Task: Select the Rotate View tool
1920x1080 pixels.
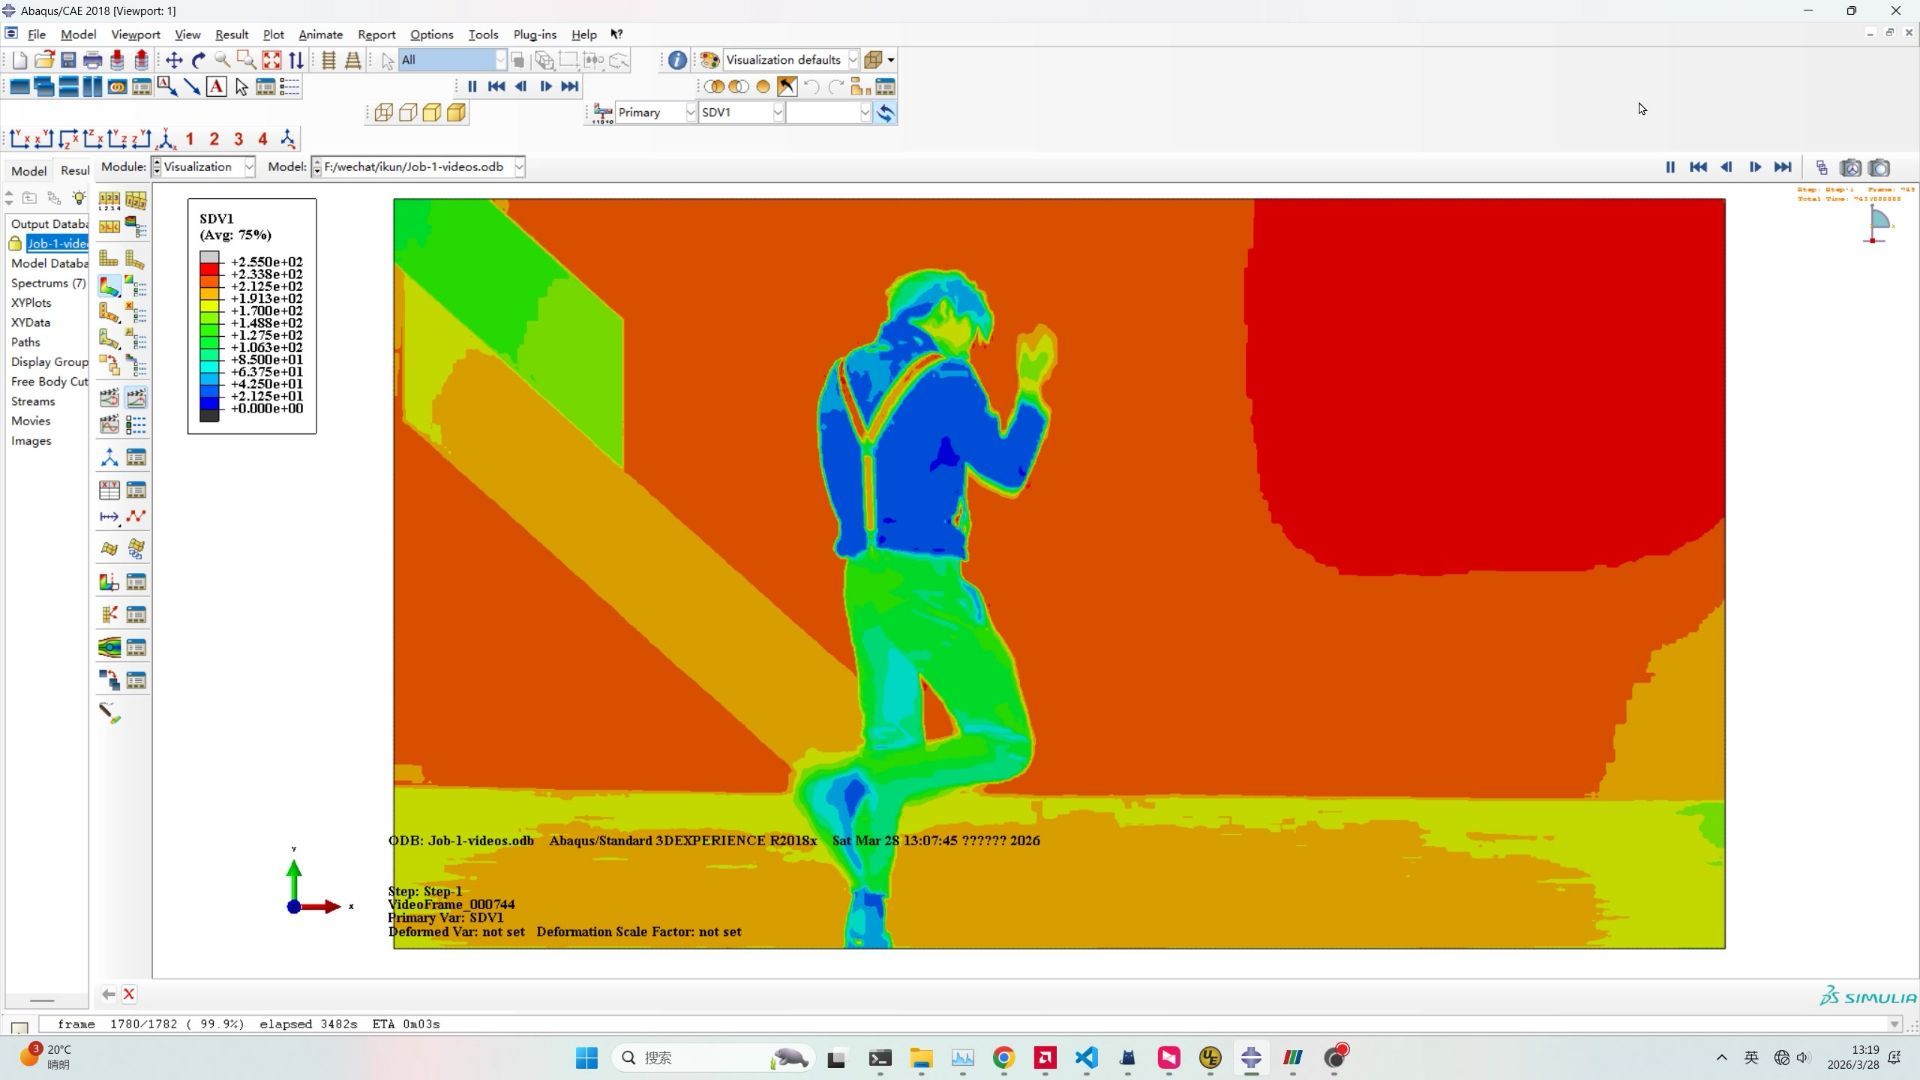Action: click(x=198, y=60)
